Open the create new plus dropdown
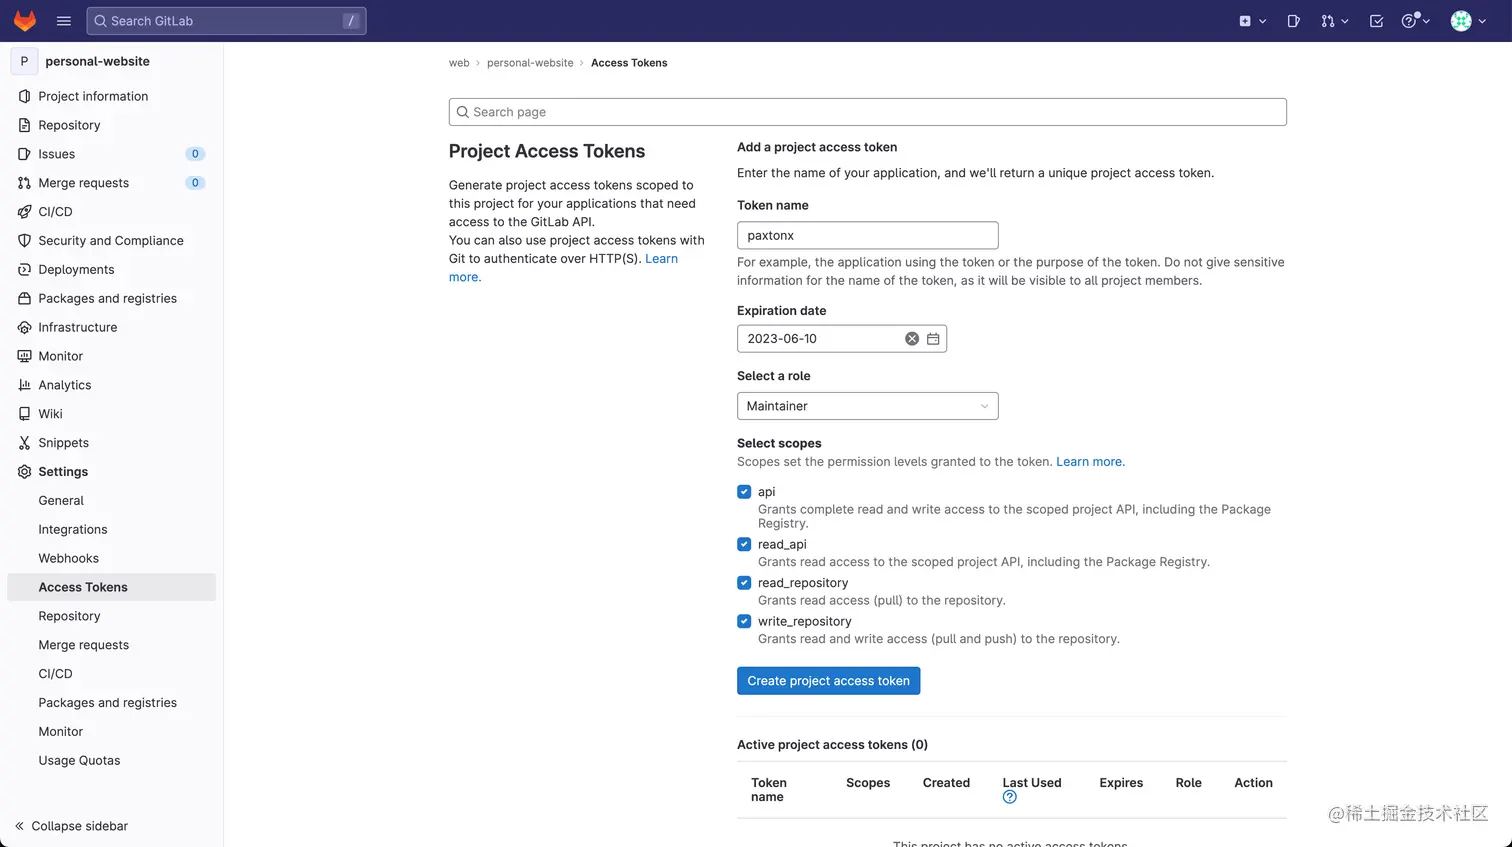The width and height of the screenshot is (1512, 847). coord(1252,21)
